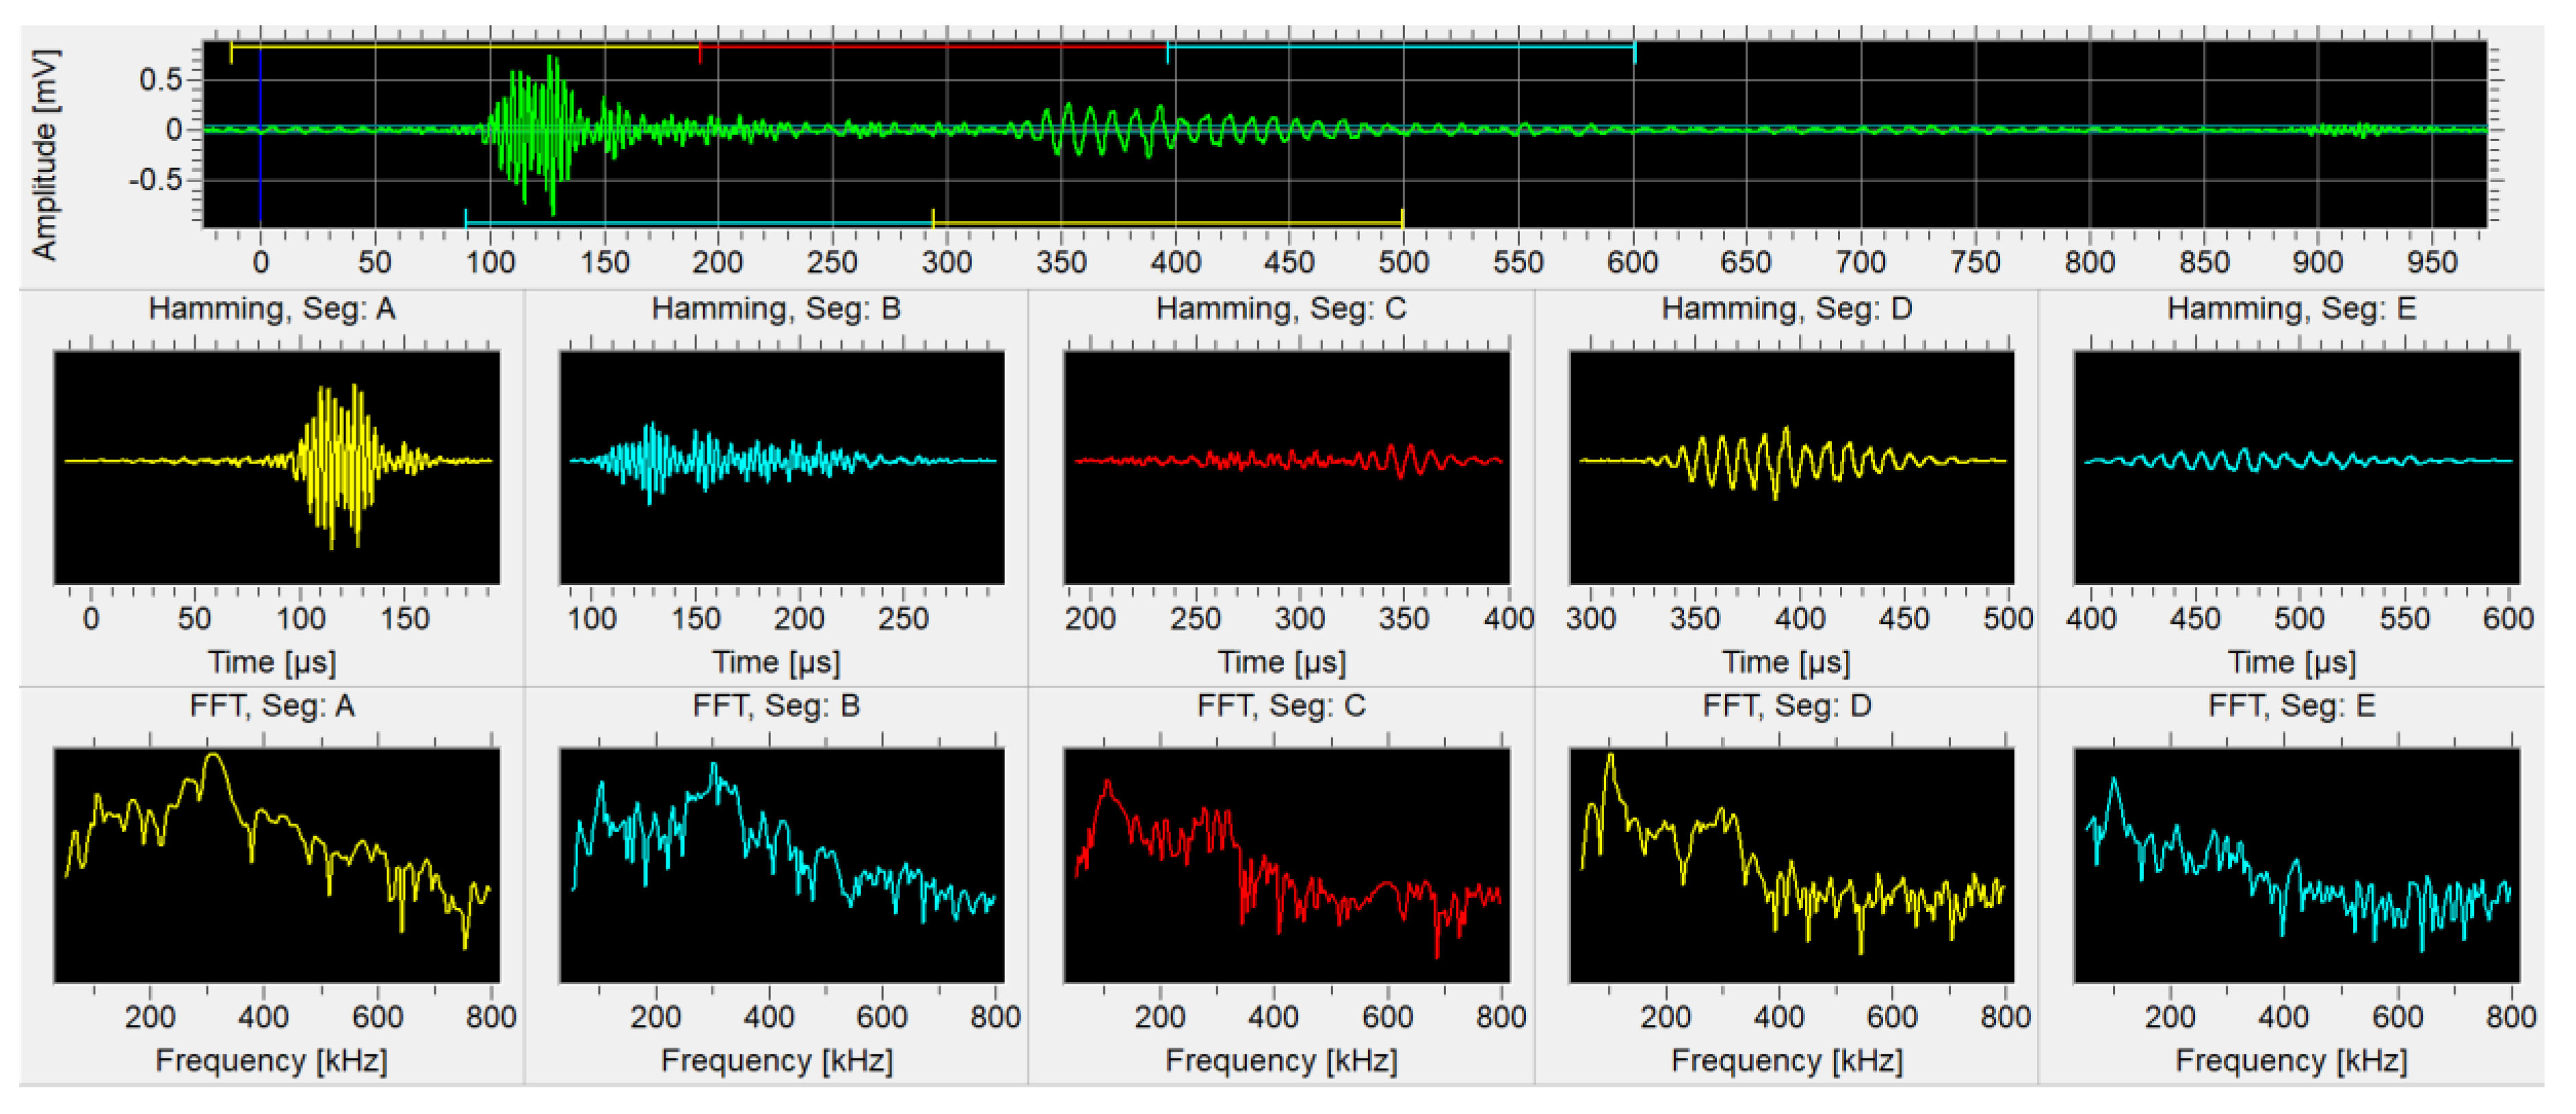This screenshot has height=1114, width=2576.
Task: Select the yellow Segment A bracket above the waveform
Action: [x=465, y=45]
